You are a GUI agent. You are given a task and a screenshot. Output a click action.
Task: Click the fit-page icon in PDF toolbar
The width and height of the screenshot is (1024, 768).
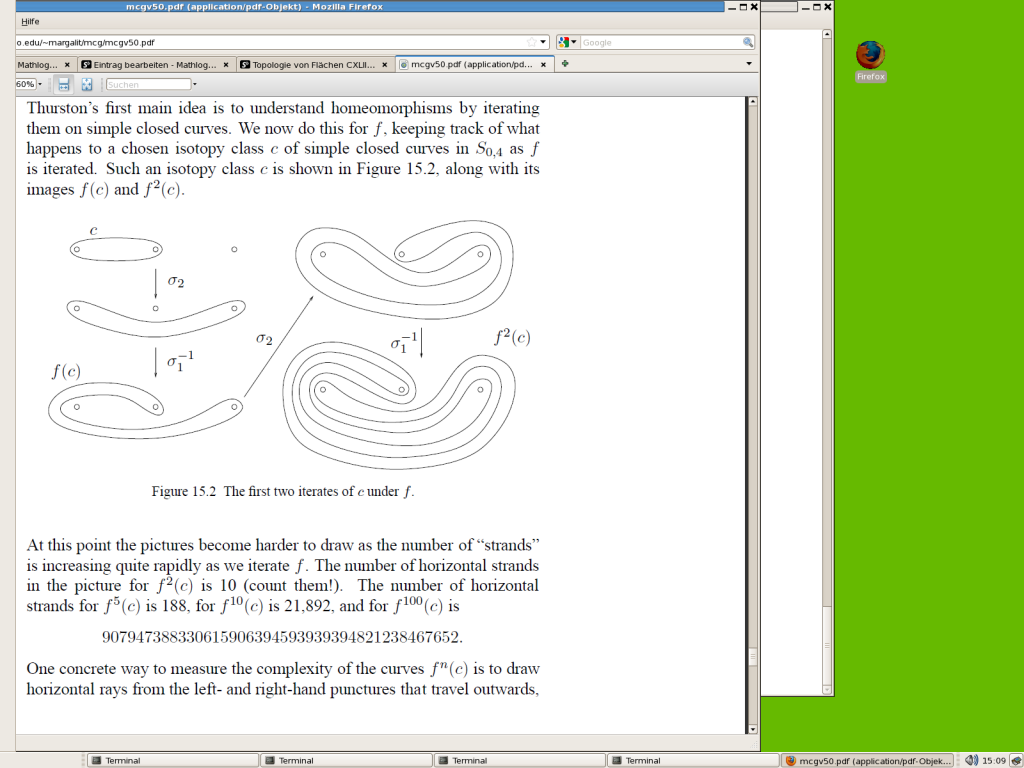tap(87, 84)
